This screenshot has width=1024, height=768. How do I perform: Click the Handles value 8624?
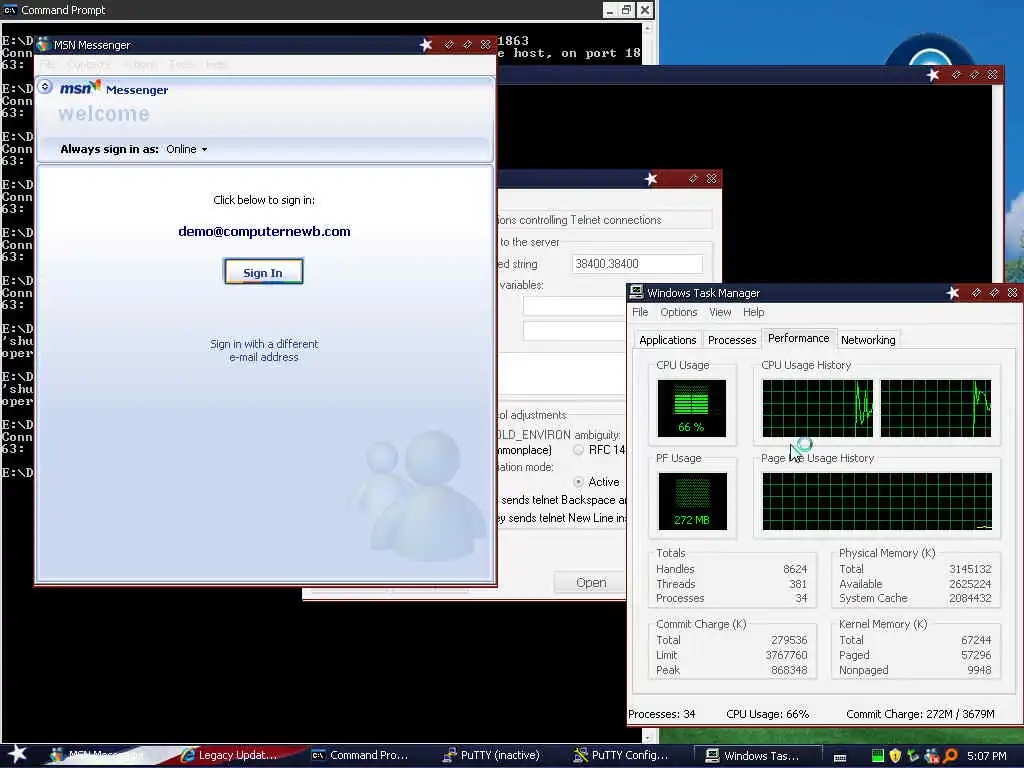tap(795, 569)
